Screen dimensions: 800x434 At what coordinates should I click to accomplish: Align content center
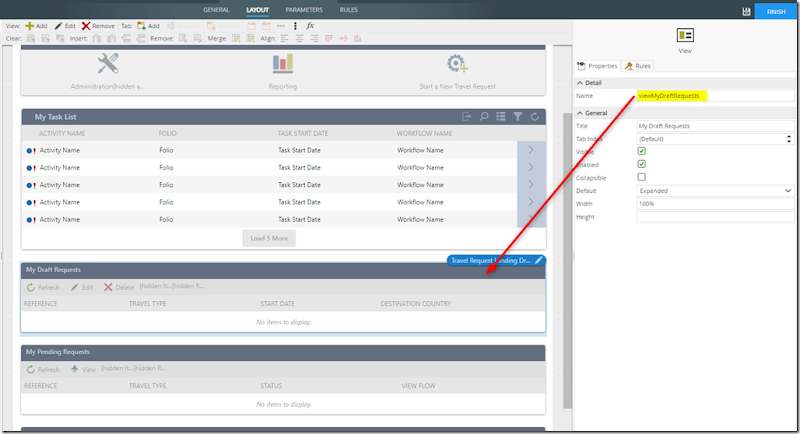(x=299, y=38)
